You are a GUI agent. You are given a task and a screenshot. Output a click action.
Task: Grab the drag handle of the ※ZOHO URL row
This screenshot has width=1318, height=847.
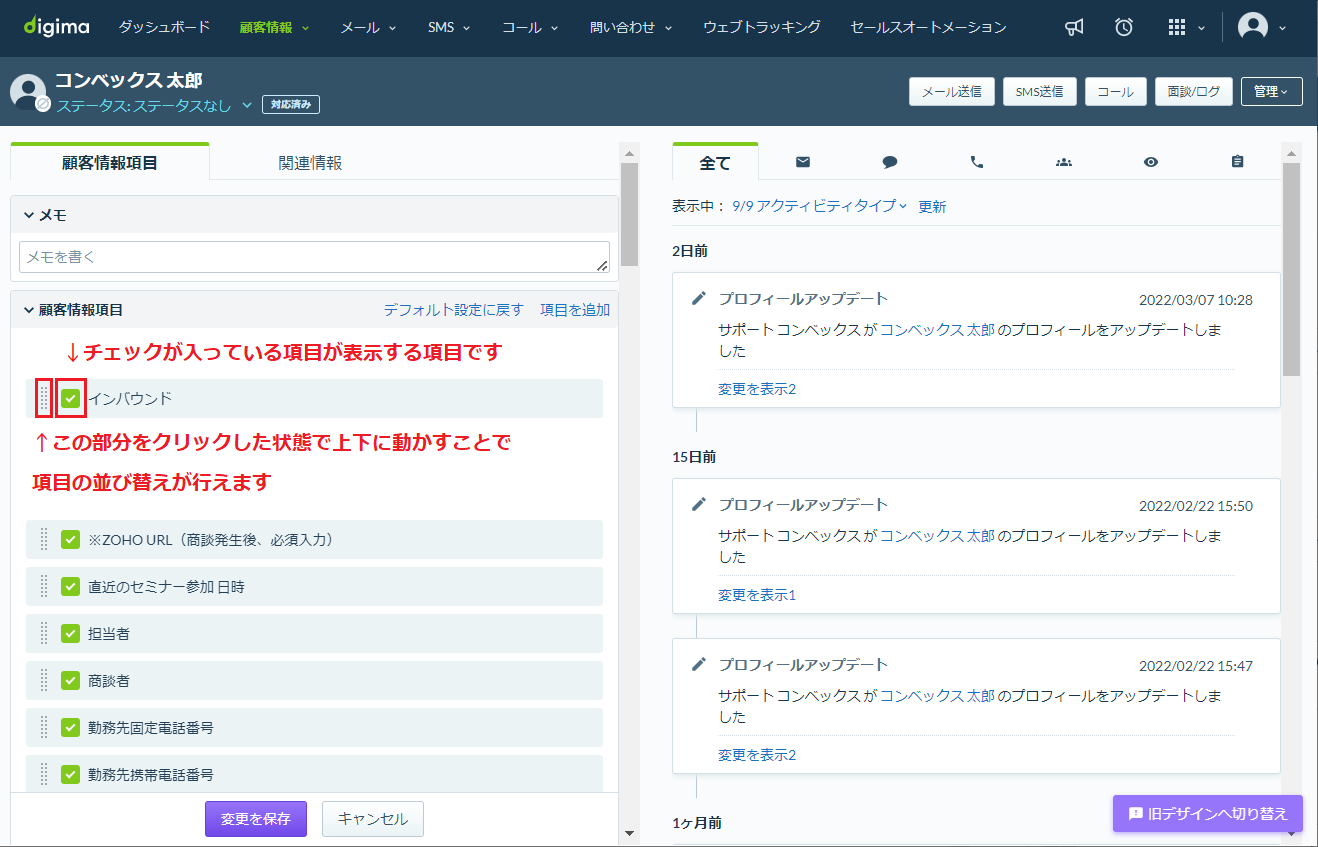click(44, 540)
